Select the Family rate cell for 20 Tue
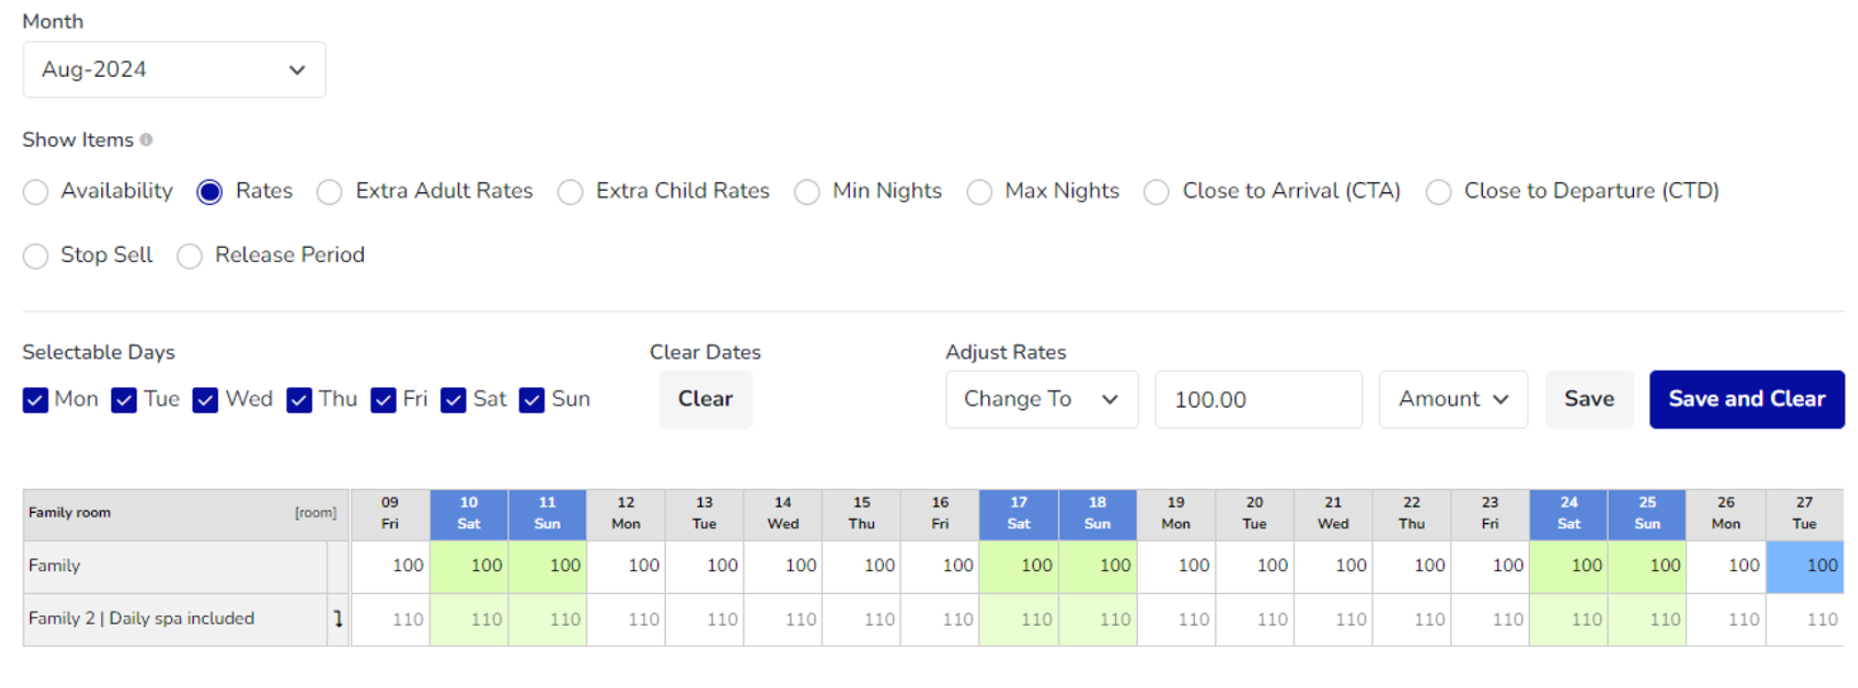Image resolution: width=1858 pixels, height=688 pixels. pyautogui.click(x=1255, y=566)
